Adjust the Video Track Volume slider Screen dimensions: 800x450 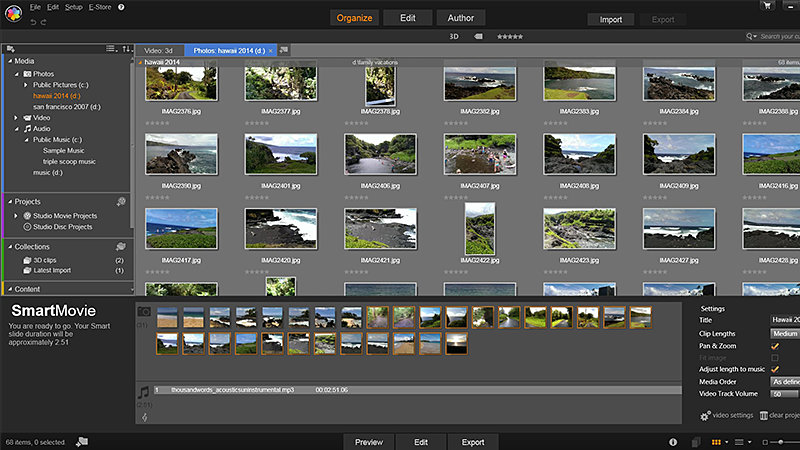point(784,394)
